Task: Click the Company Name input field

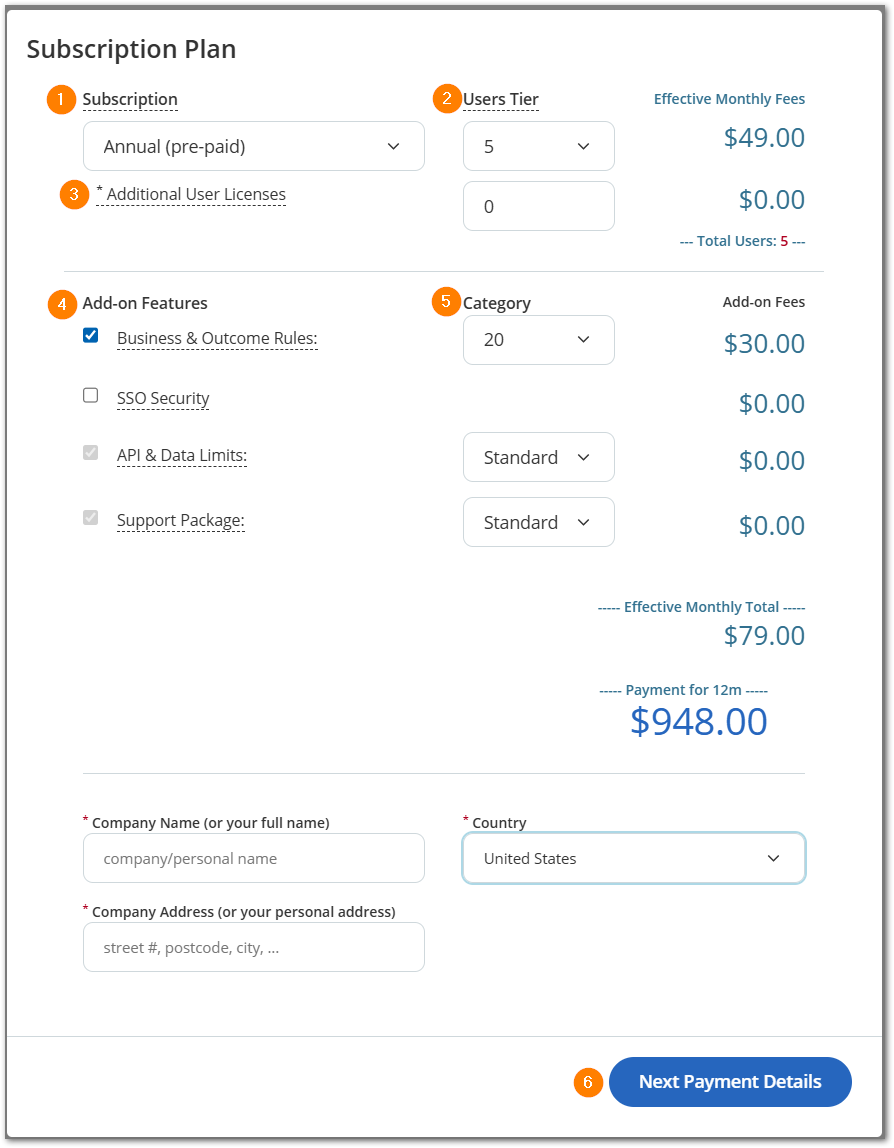Action: [253, 858]
